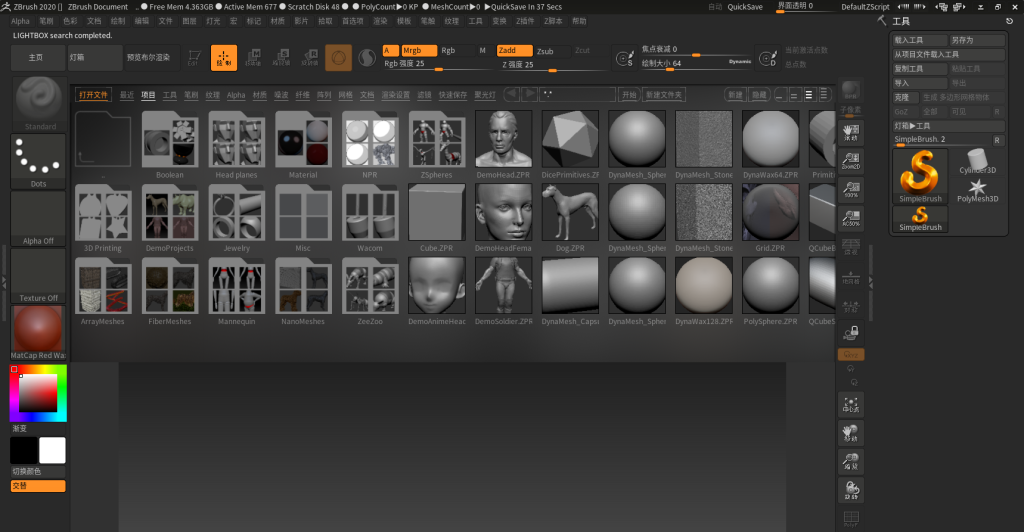Expand the Alpha Off selector
1024x532 pixels.
(x=38, y=217)
